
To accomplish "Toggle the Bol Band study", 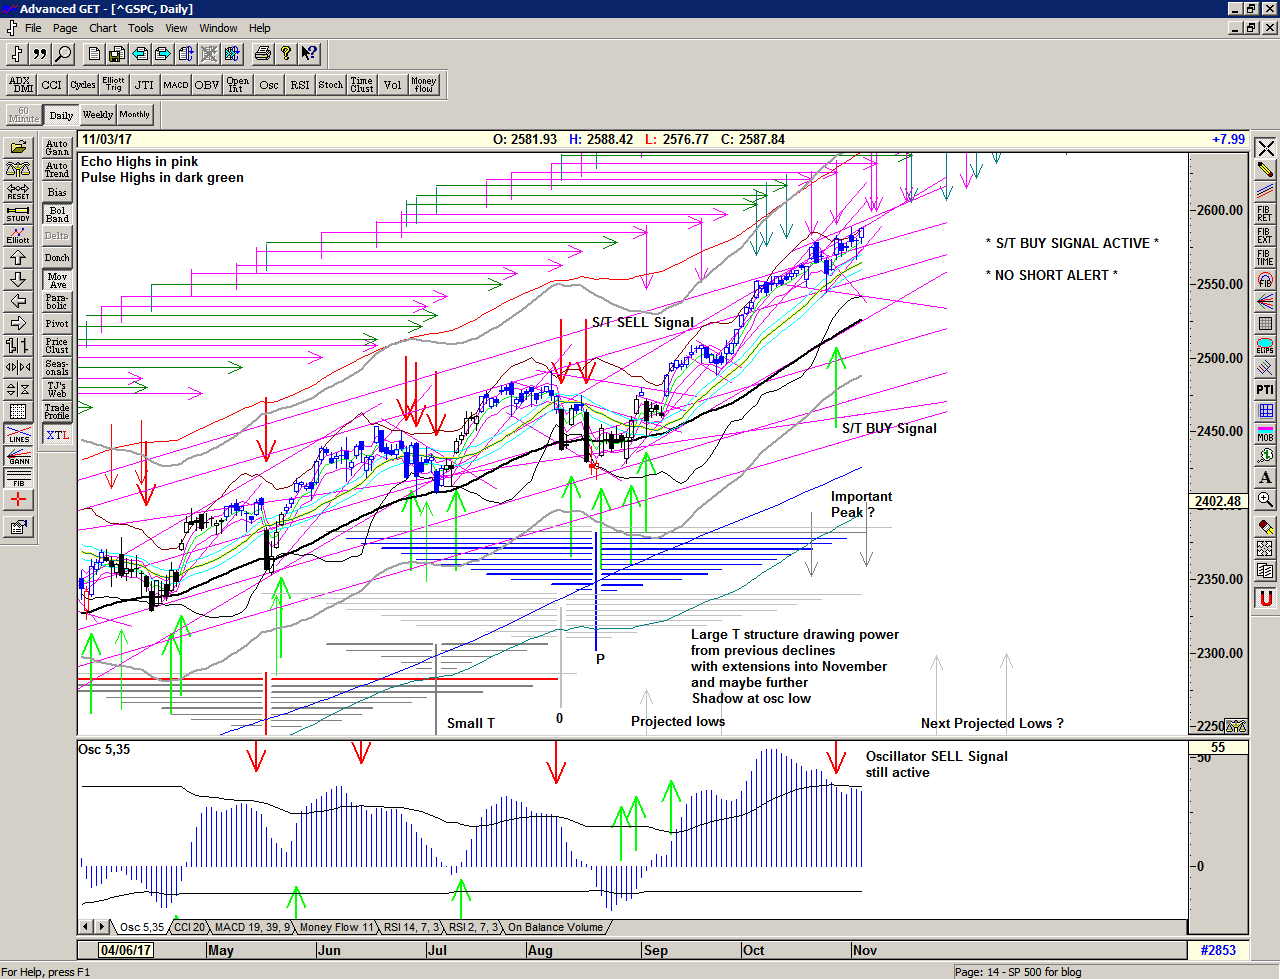I will [57, 214].
